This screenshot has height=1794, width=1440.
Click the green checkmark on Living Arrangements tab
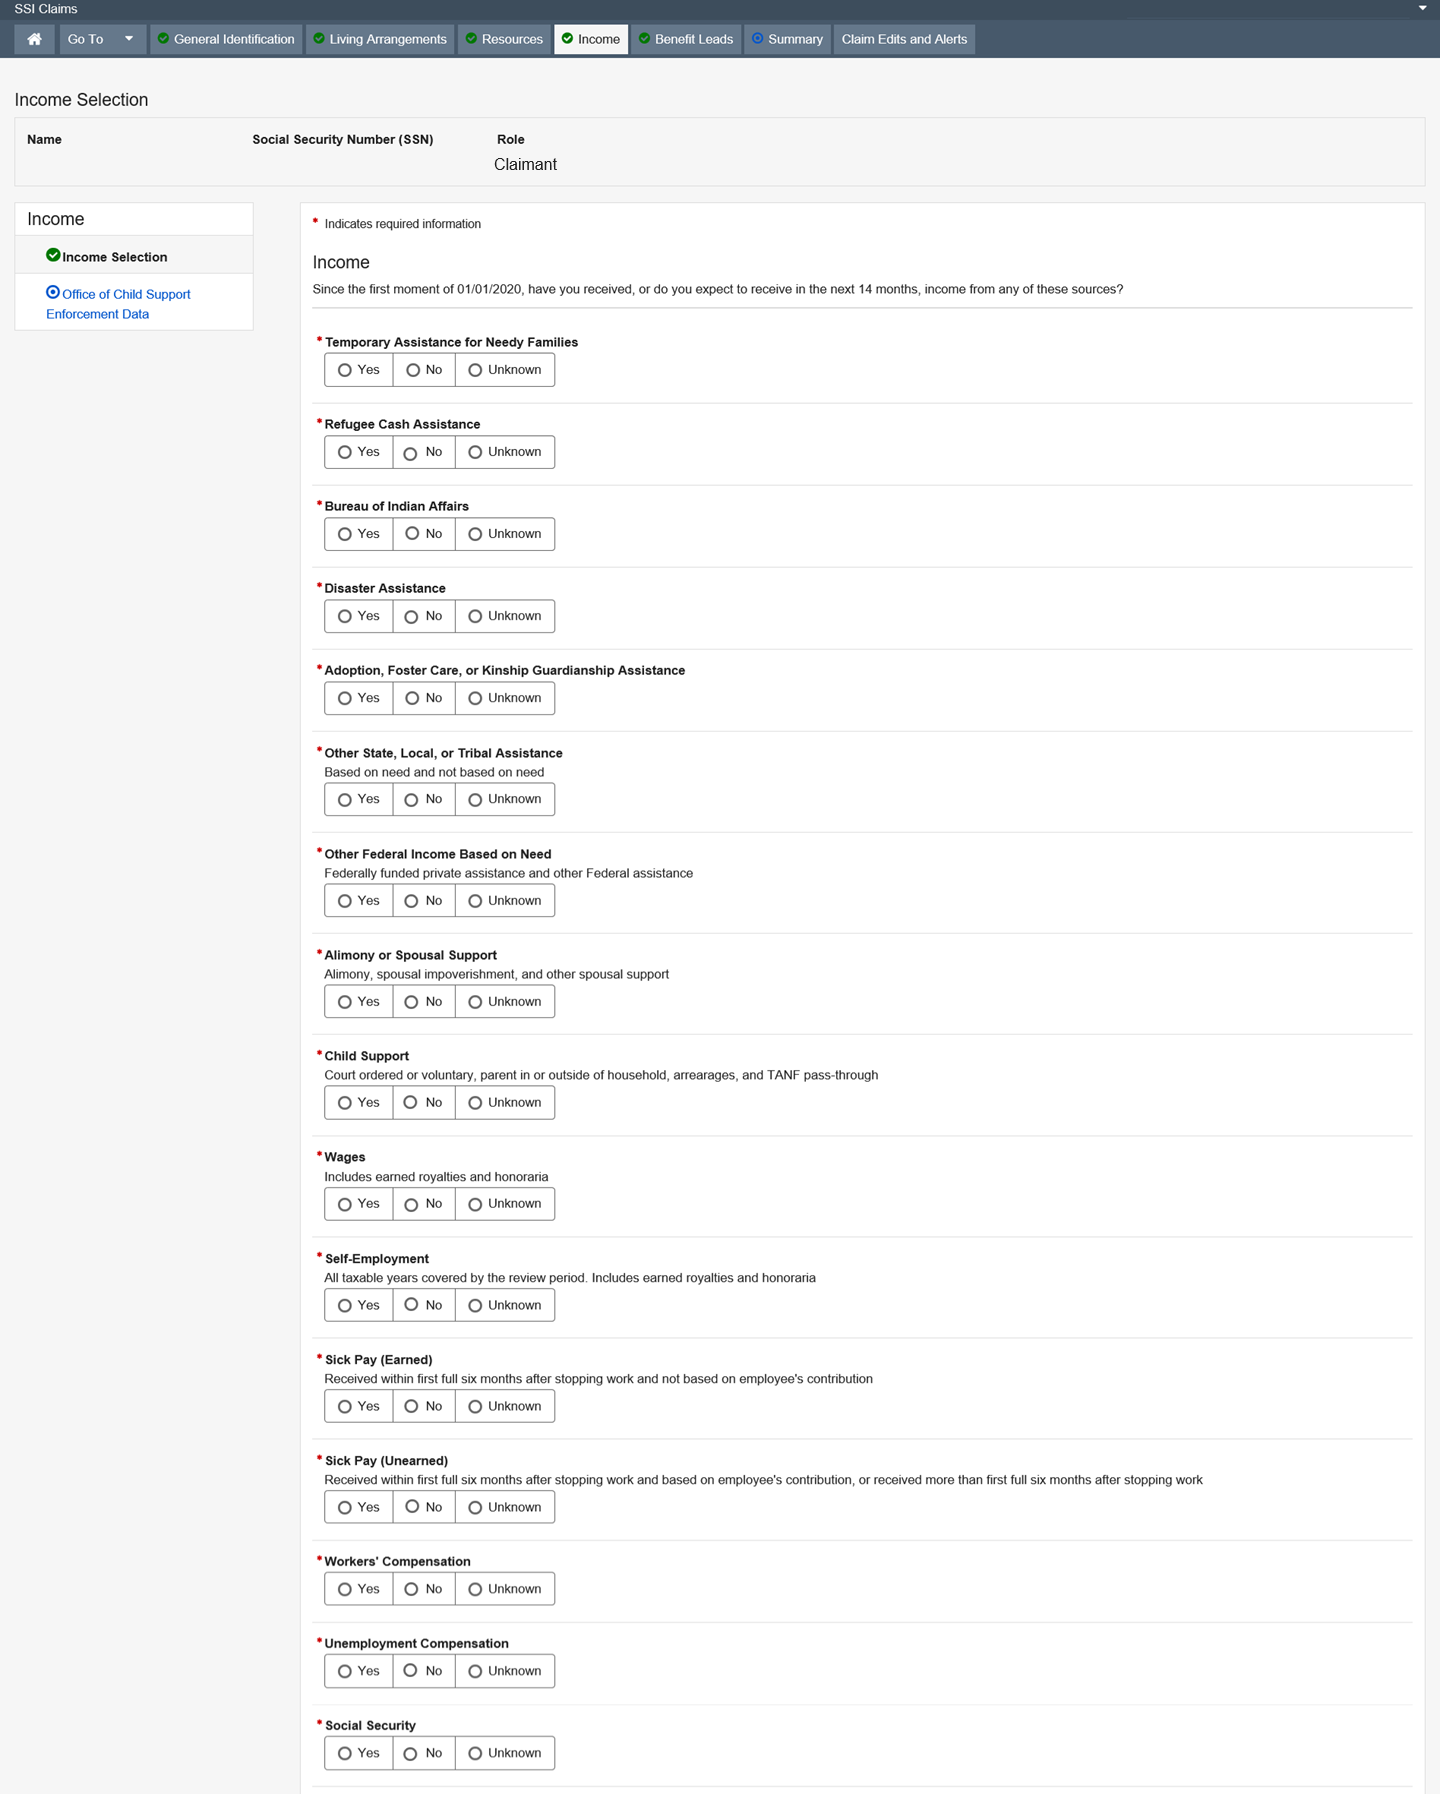[319, 39]
